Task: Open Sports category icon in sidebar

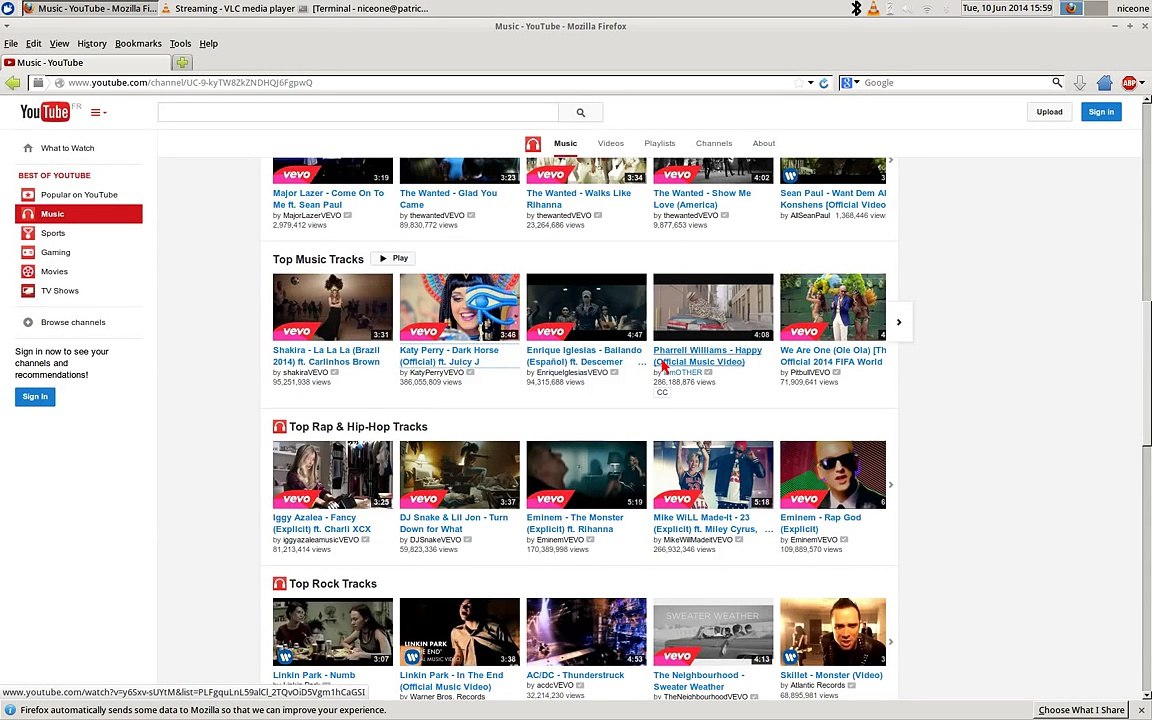Action: (28, 233)
